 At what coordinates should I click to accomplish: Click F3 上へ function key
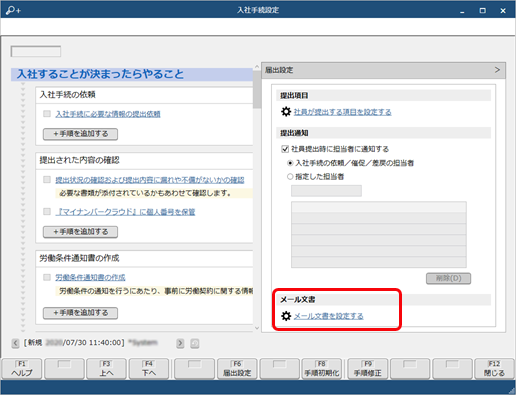tap(107, 369)
